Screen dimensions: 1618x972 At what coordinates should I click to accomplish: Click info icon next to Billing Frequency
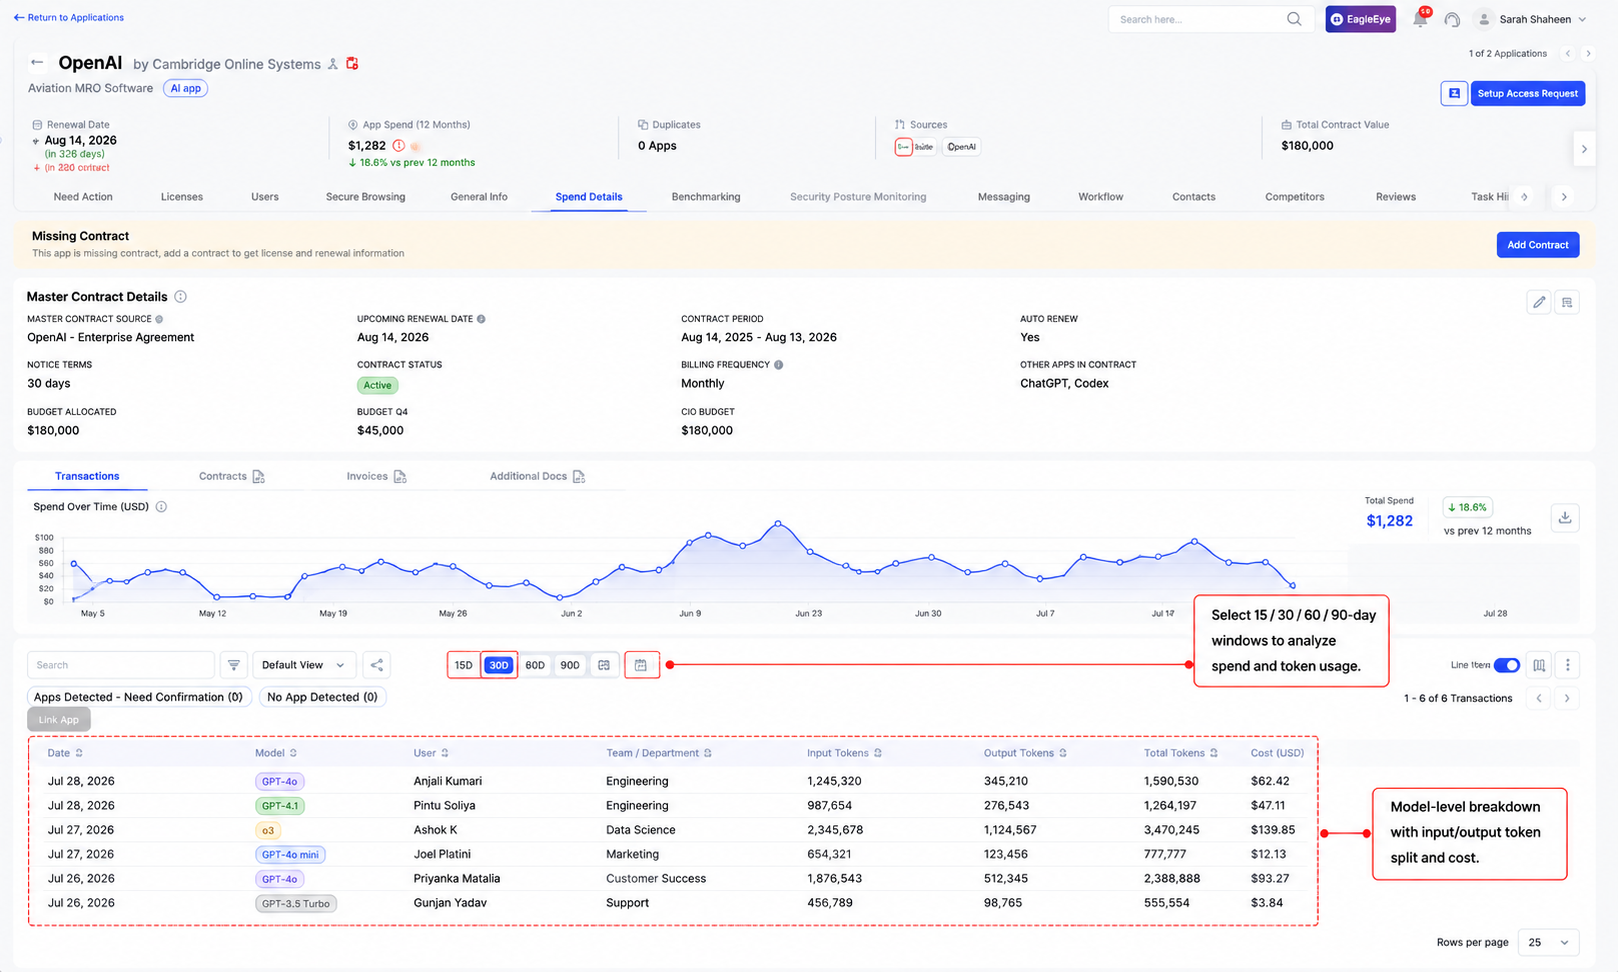[x=779, y=365]
